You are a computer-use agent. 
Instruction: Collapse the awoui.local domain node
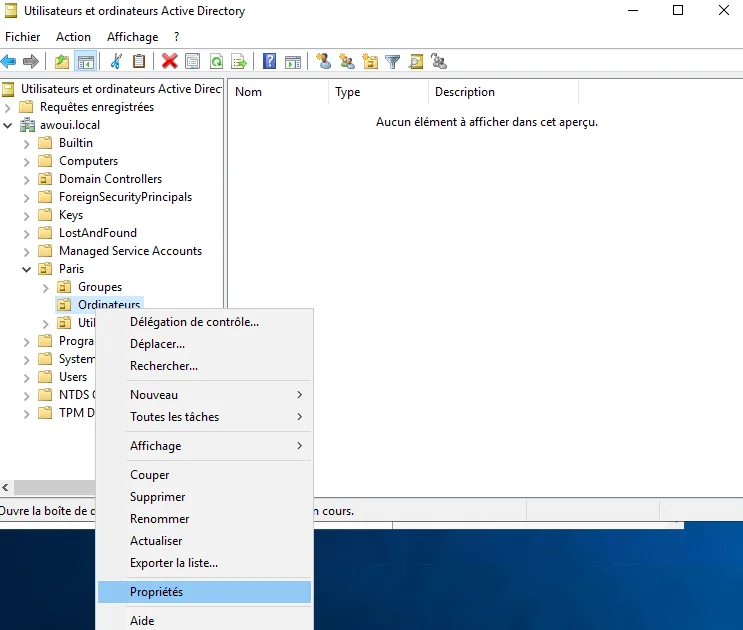tap(8, 126)
